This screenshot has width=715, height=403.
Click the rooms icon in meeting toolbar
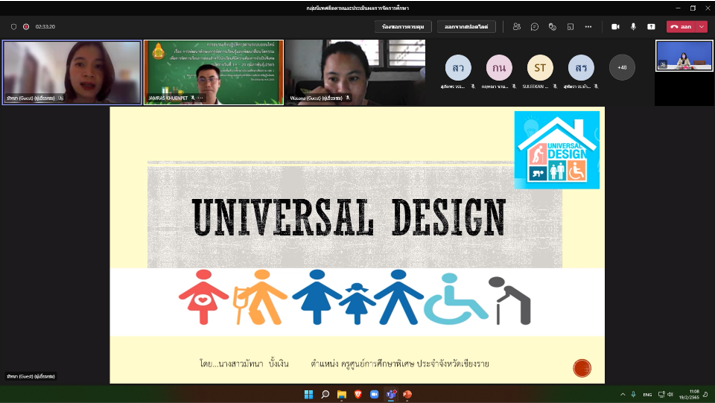click(x=570, y=27)
